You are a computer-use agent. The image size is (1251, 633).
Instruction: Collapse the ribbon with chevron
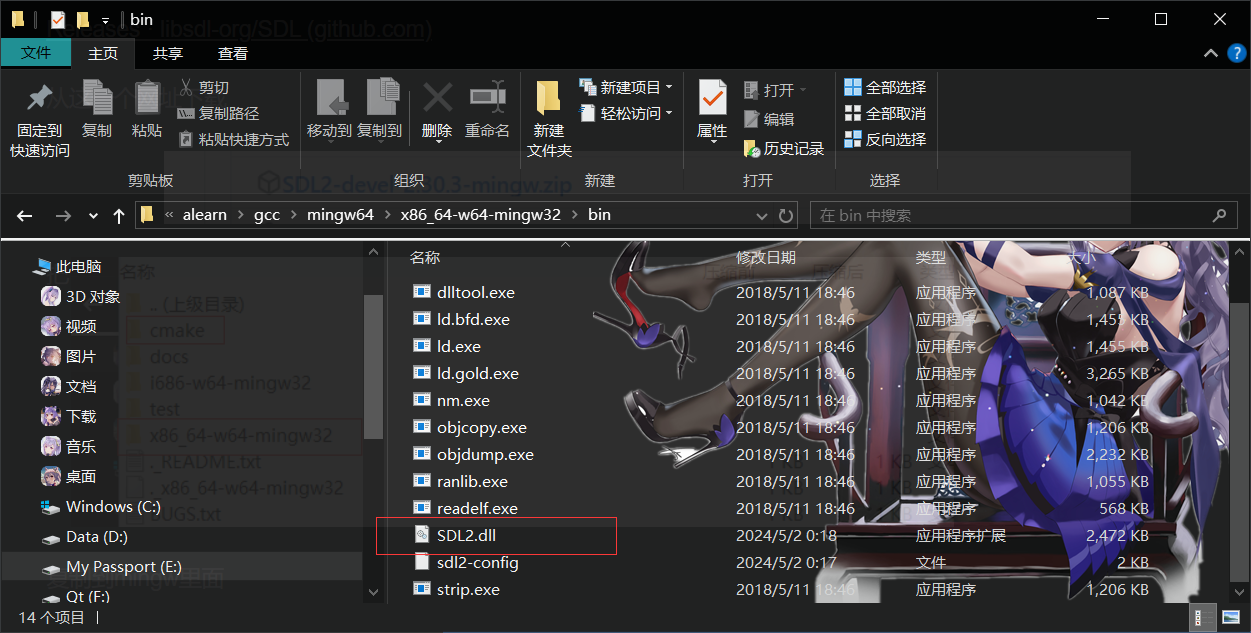1210,54
